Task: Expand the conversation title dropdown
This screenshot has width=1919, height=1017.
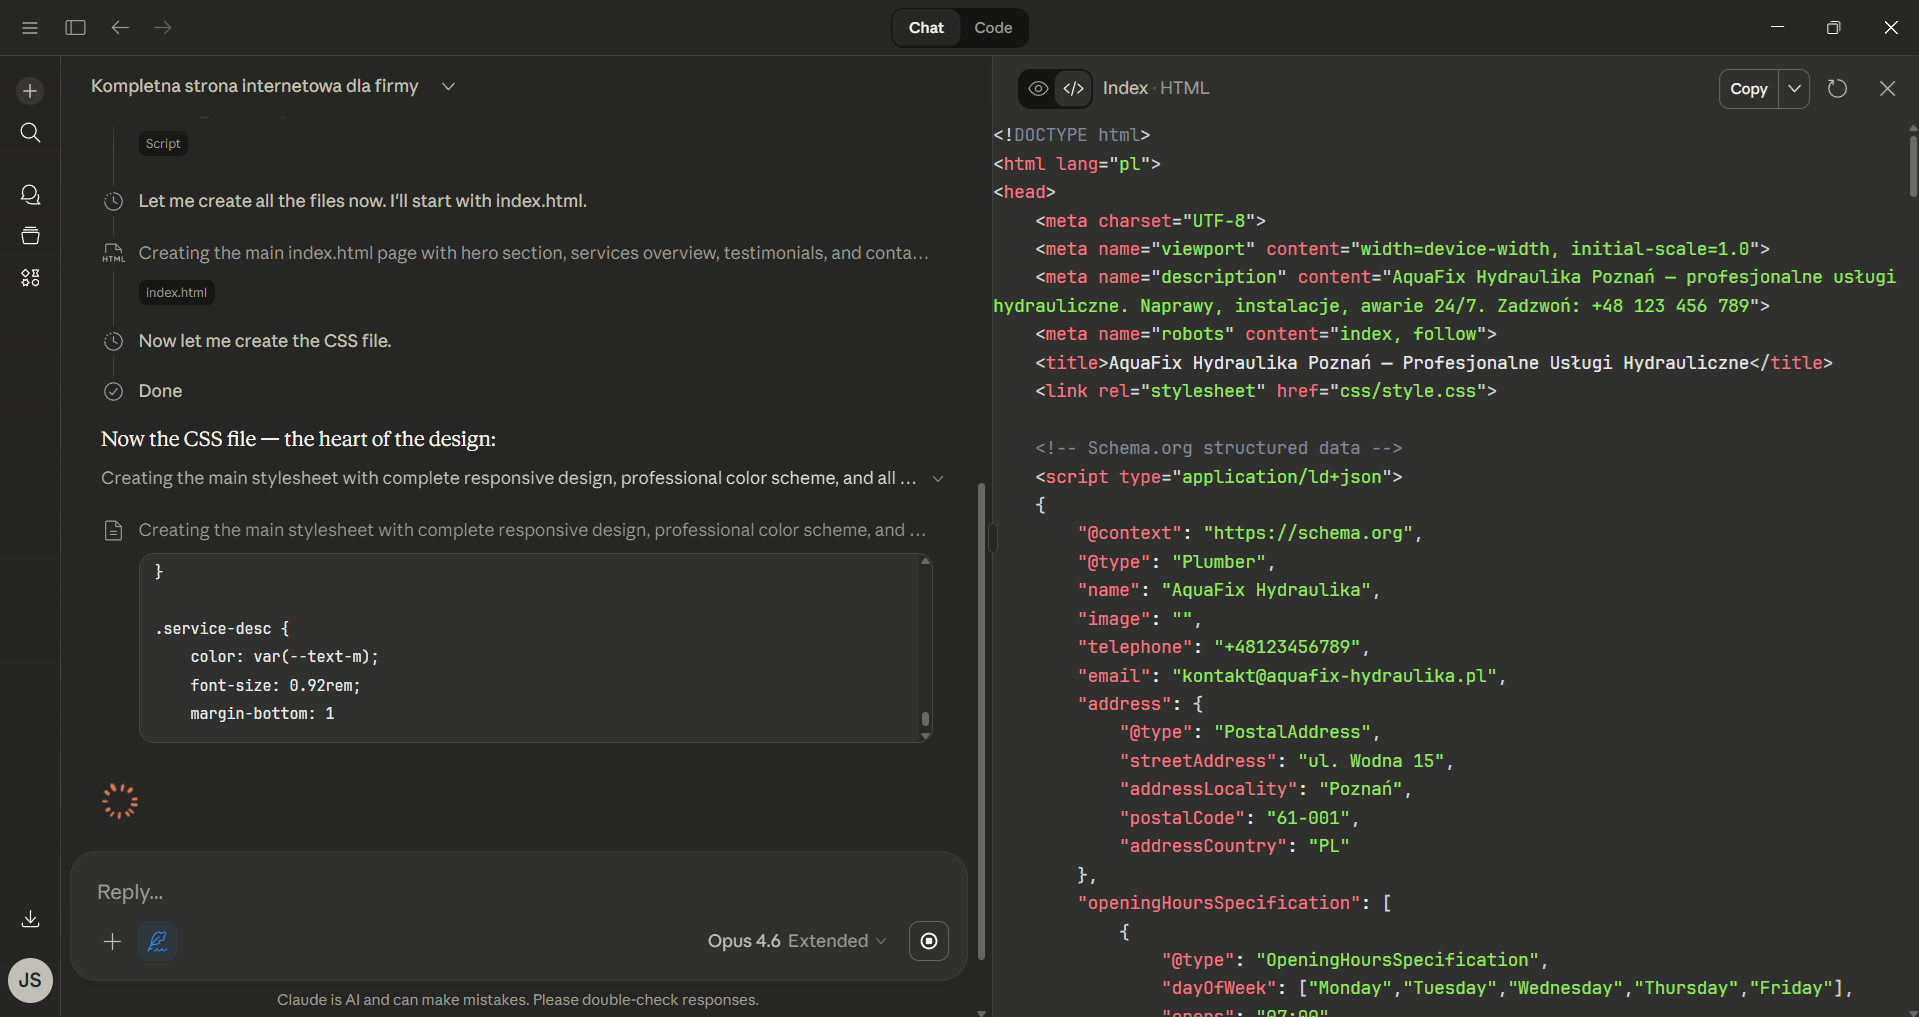Action: click(448, 86)
